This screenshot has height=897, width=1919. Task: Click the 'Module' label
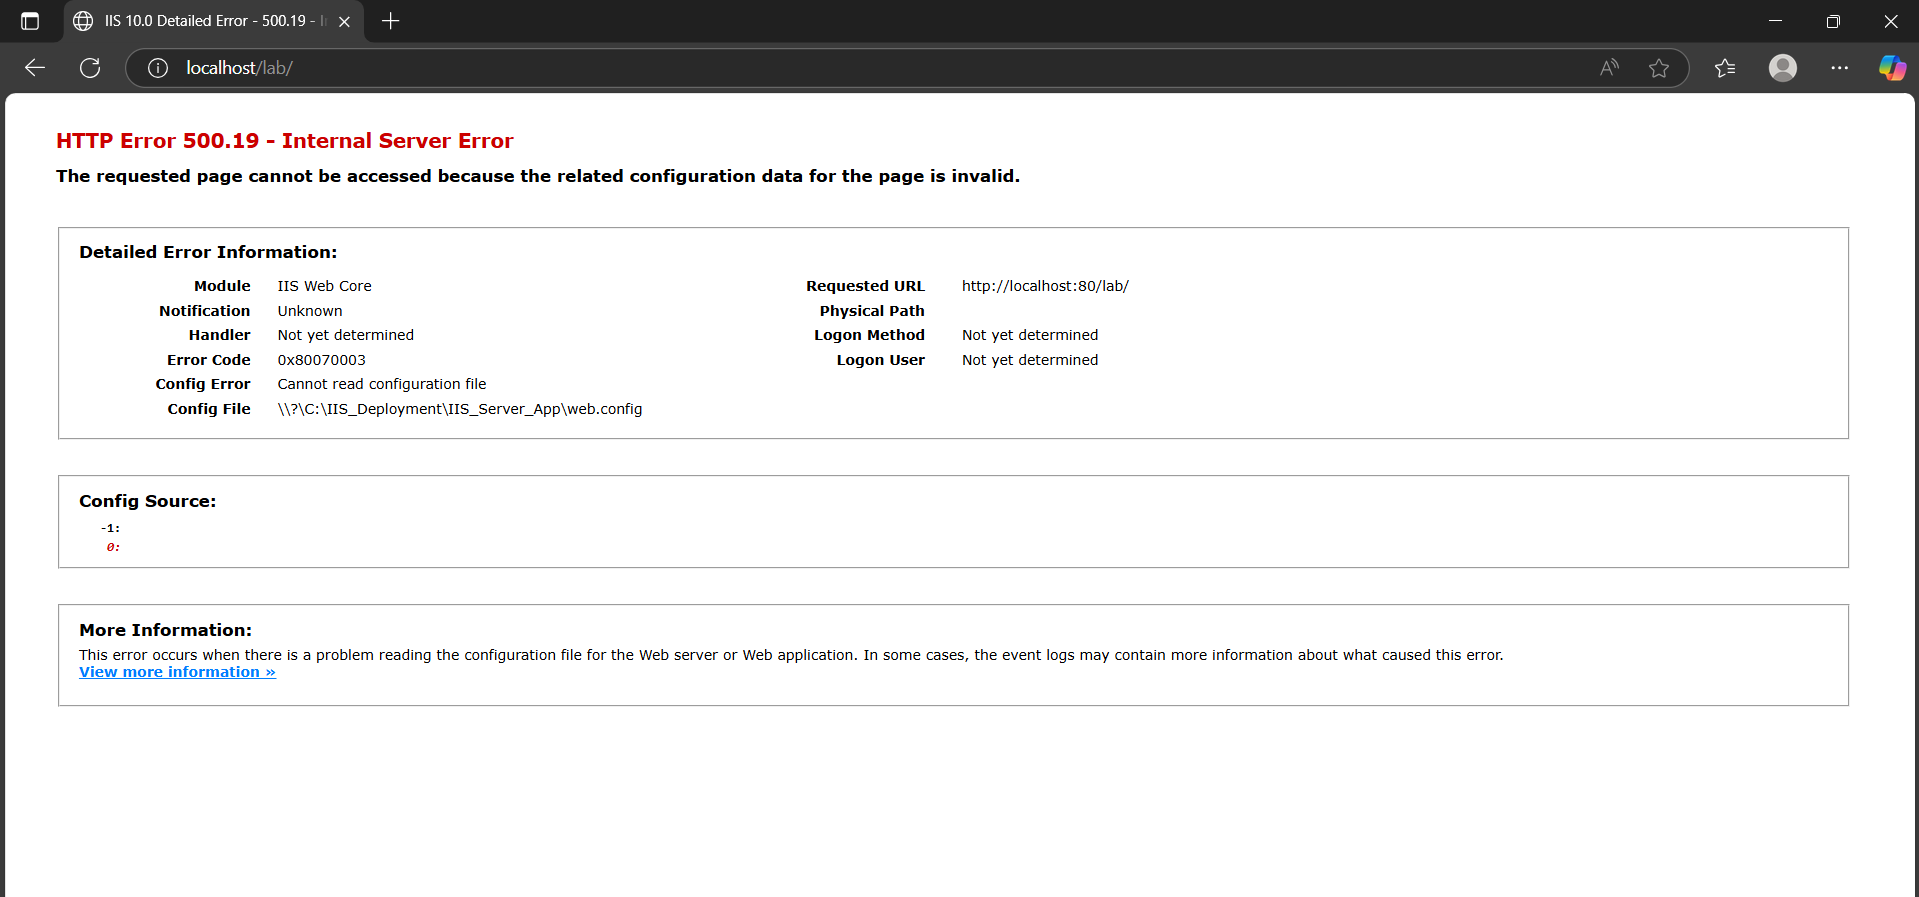(x=222, y=286)
